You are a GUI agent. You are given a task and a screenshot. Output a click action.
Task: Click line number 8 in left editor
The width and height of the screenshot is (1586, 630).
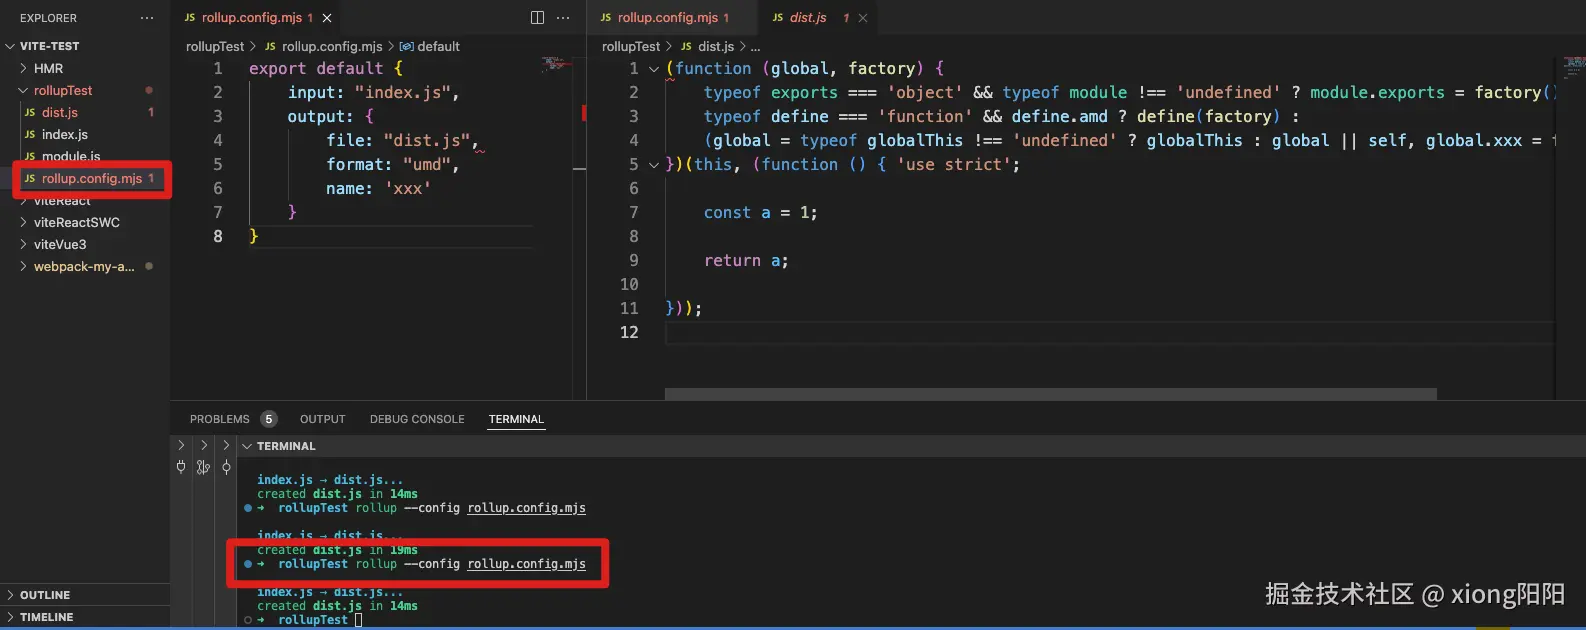[218, 237]
